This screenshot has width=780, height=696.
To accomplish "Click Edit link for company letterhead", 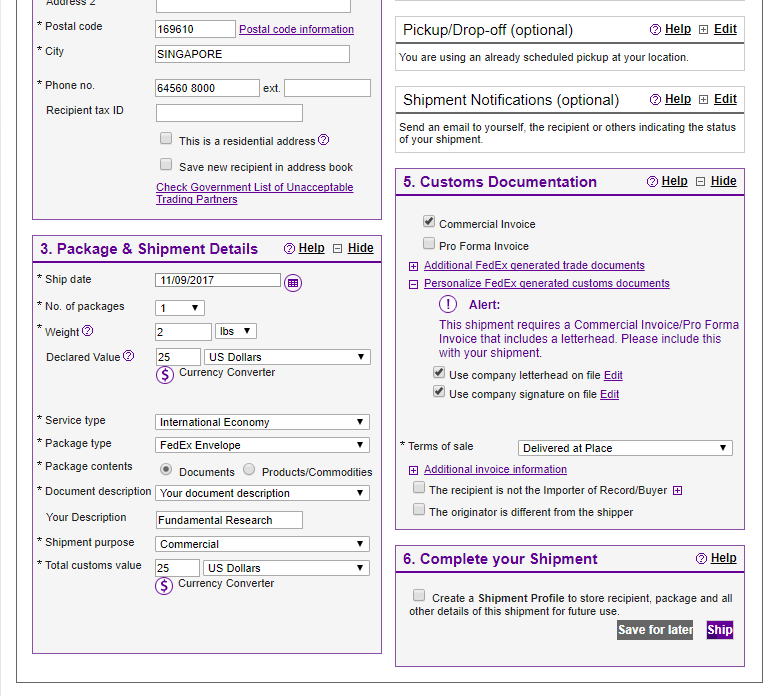I will coord(613,376).
